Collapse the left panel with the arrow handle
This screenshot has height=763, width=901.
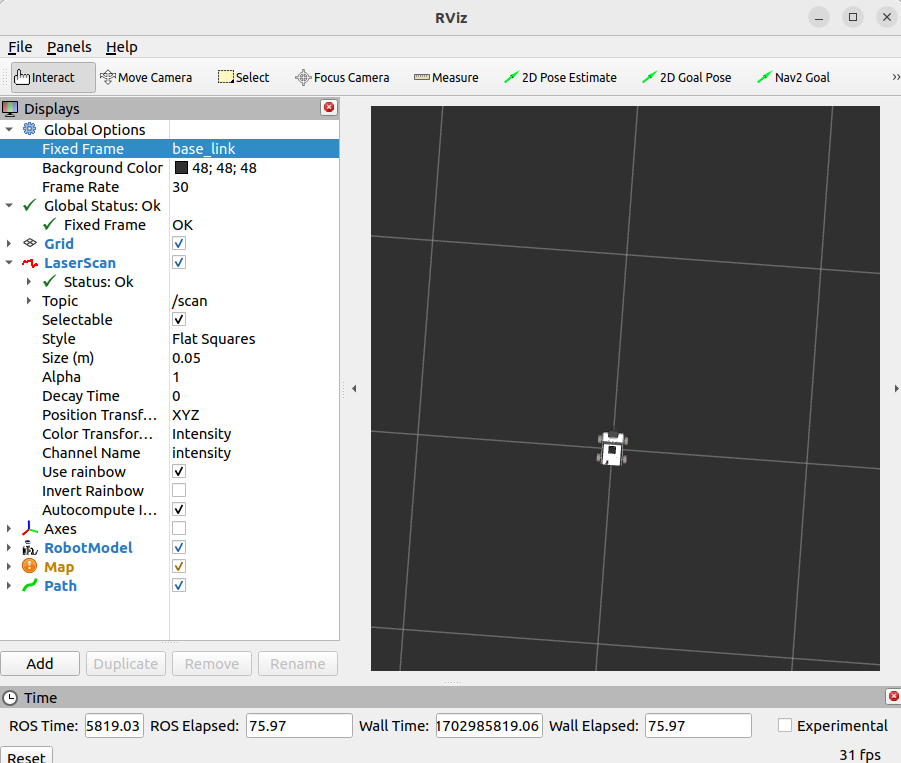[354, 388]
